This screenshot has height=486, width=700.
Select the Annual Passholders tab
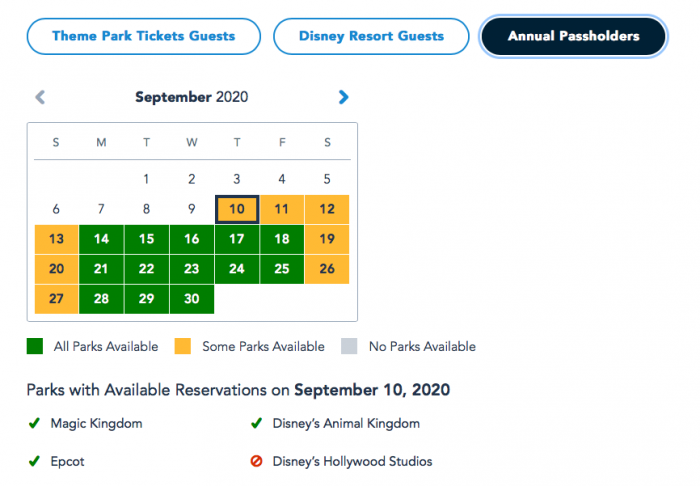[573, 37]
